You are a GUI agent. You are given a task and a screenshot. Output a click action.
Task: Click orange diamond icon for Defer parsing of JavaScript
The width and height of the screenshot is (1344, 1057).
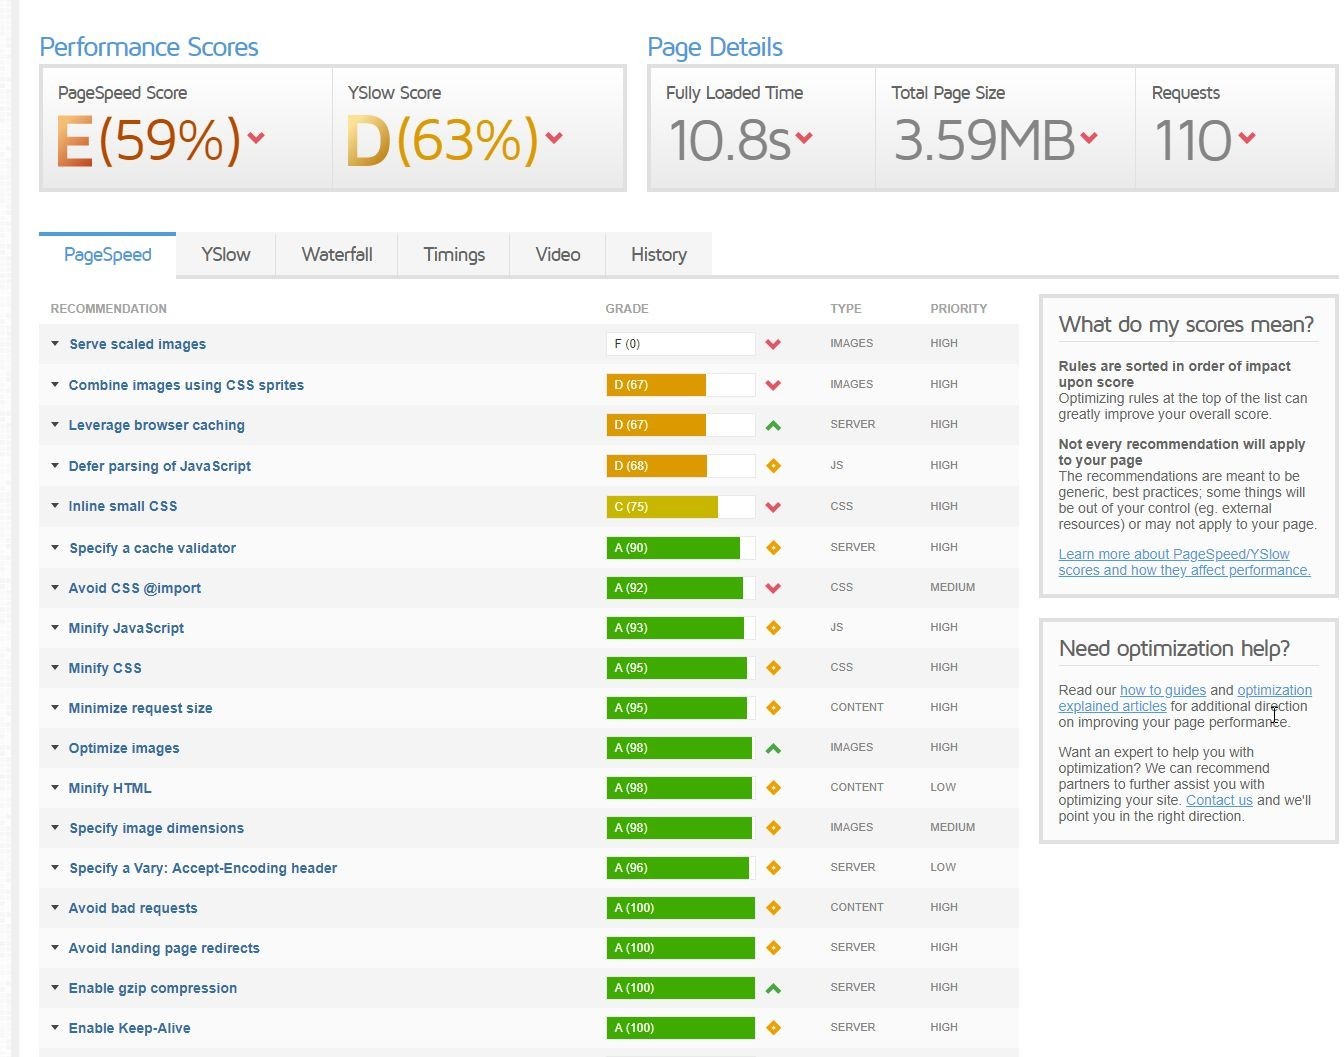tap(772, 466)
